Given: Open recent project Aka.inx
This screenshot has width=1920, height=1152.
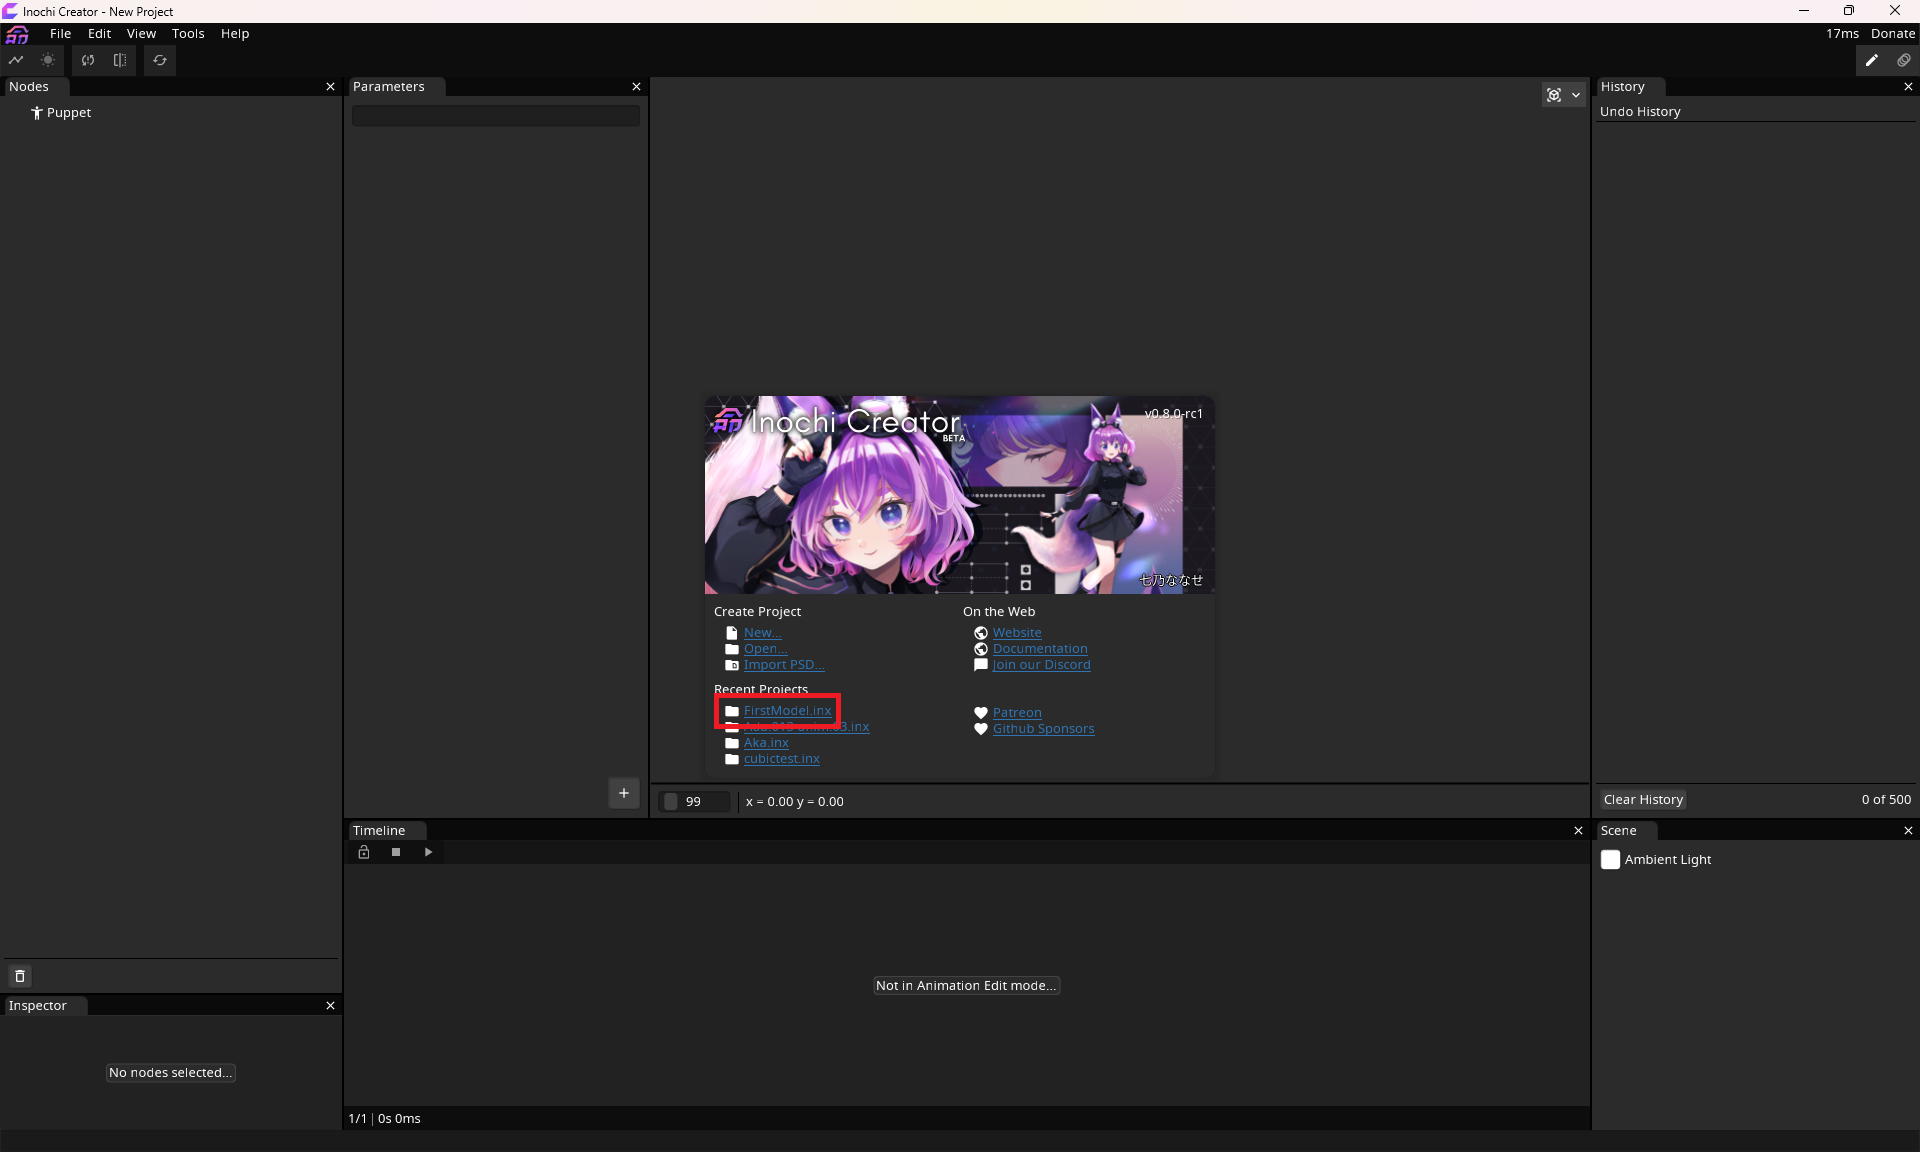Looking at the screenshot, I should click(766, 743).
